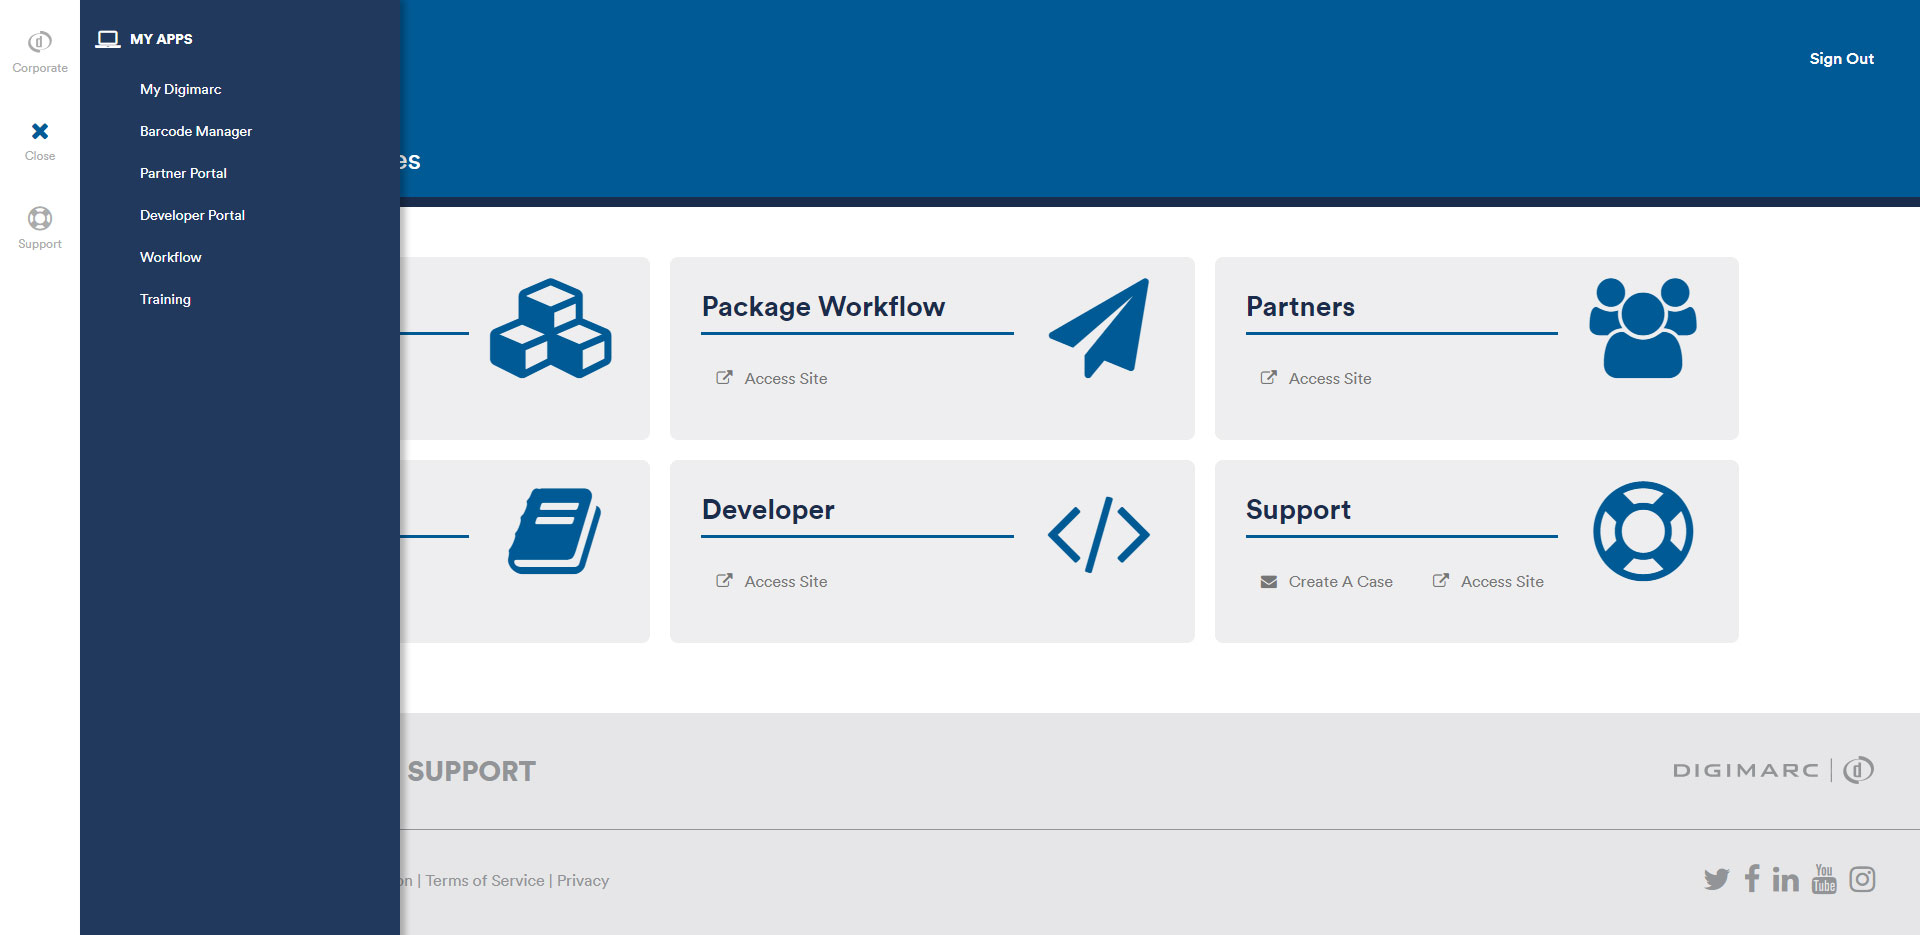Viewport: 1920px width, 935px height.
Task: Click the Developer card heading
Action: [x=768, y=509]
